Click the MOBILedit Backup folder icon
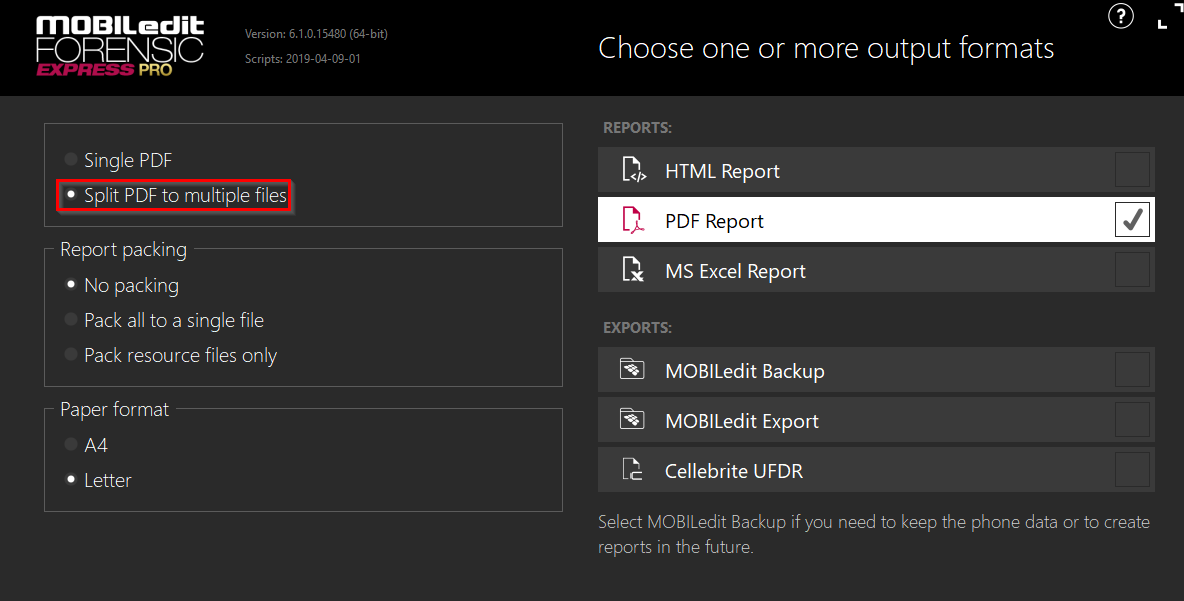The image size is (1184, 601). 632,370
